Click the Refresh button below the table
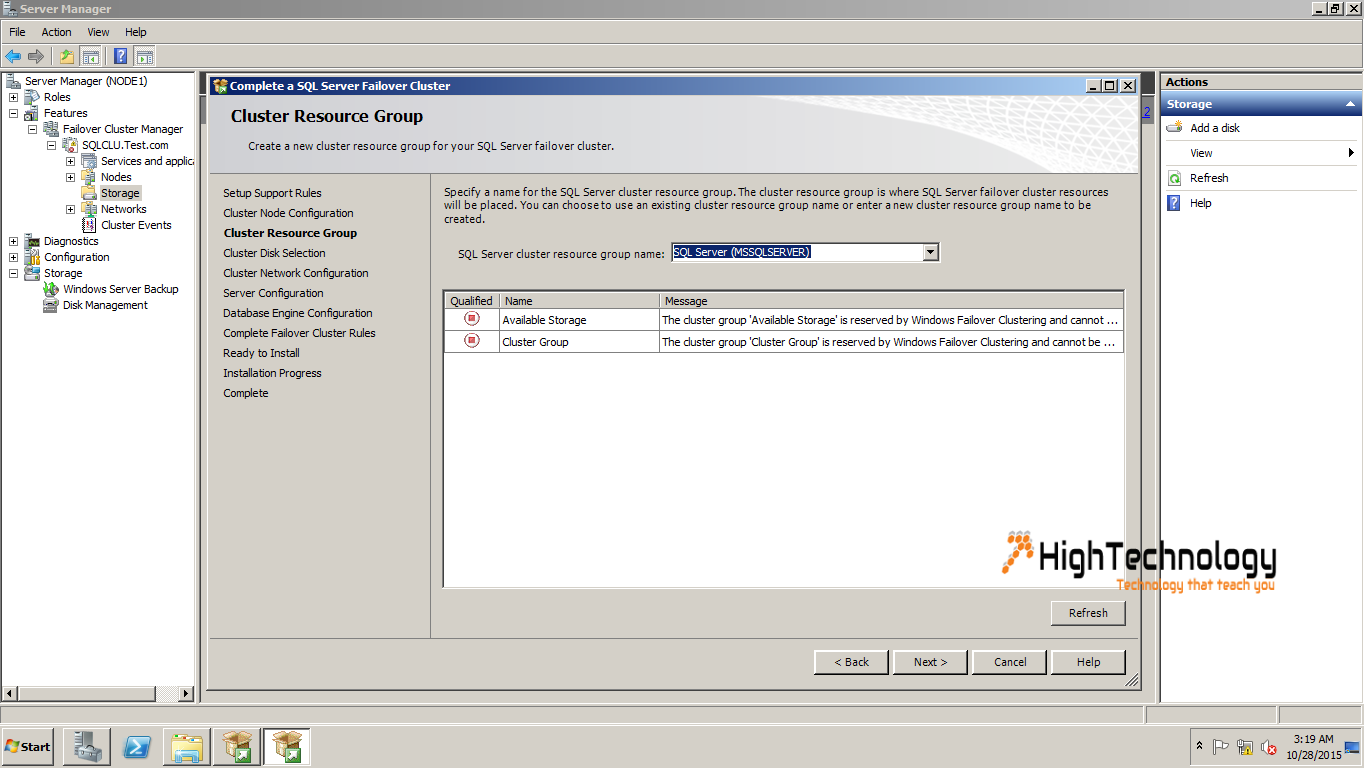This screenshot has width=1364, height=768. [x=1088, y=613]
